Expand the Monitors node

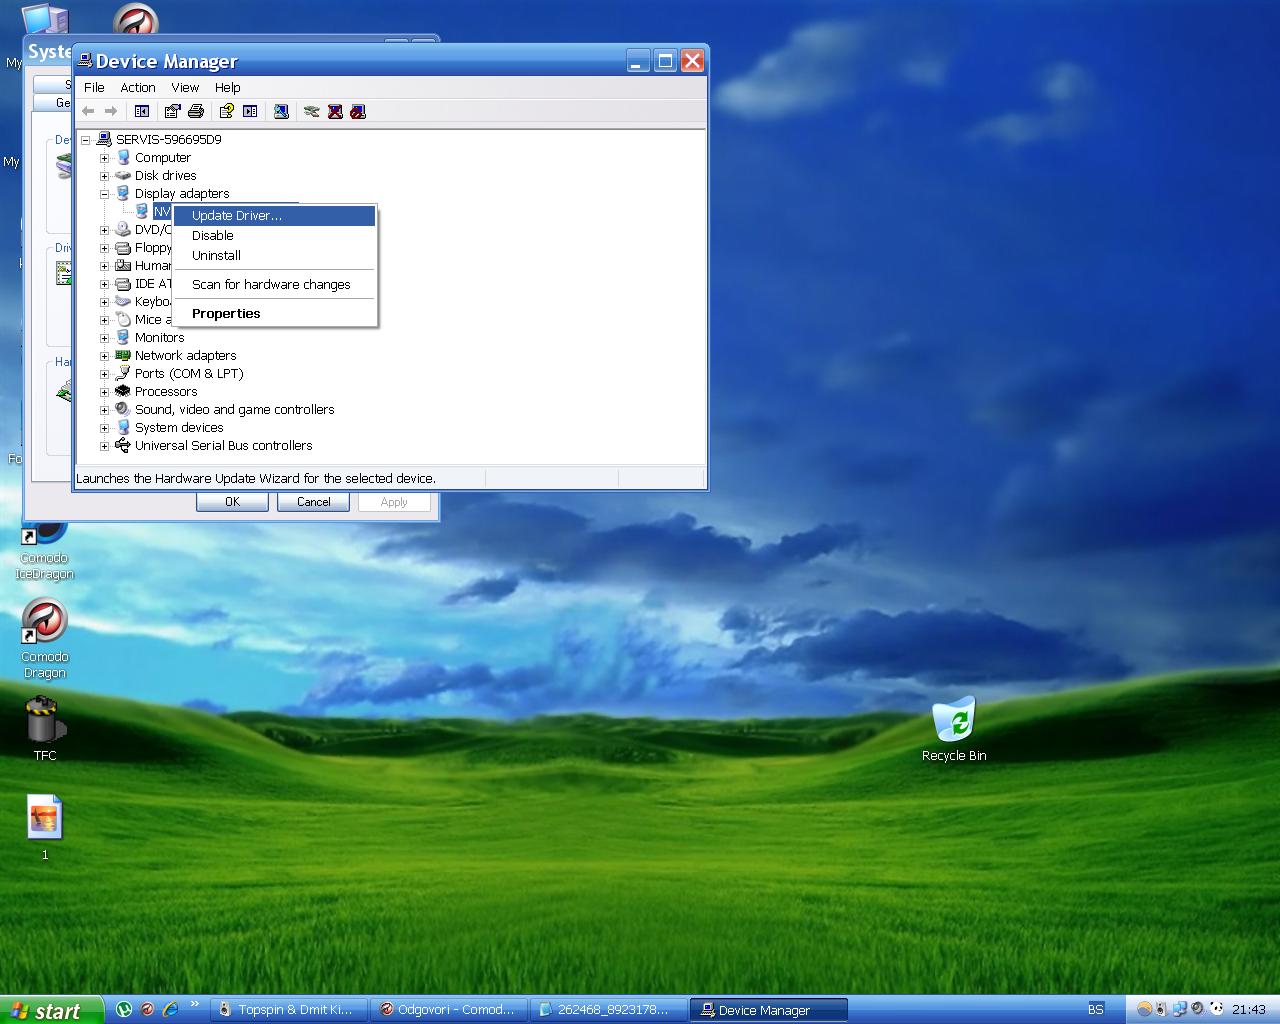(x=104, y=338)
